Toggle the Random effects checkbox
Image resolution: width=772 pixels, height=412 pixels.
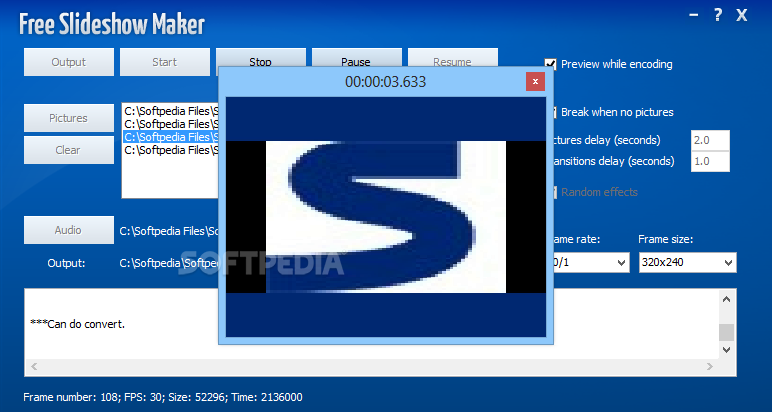click(555, 192)
